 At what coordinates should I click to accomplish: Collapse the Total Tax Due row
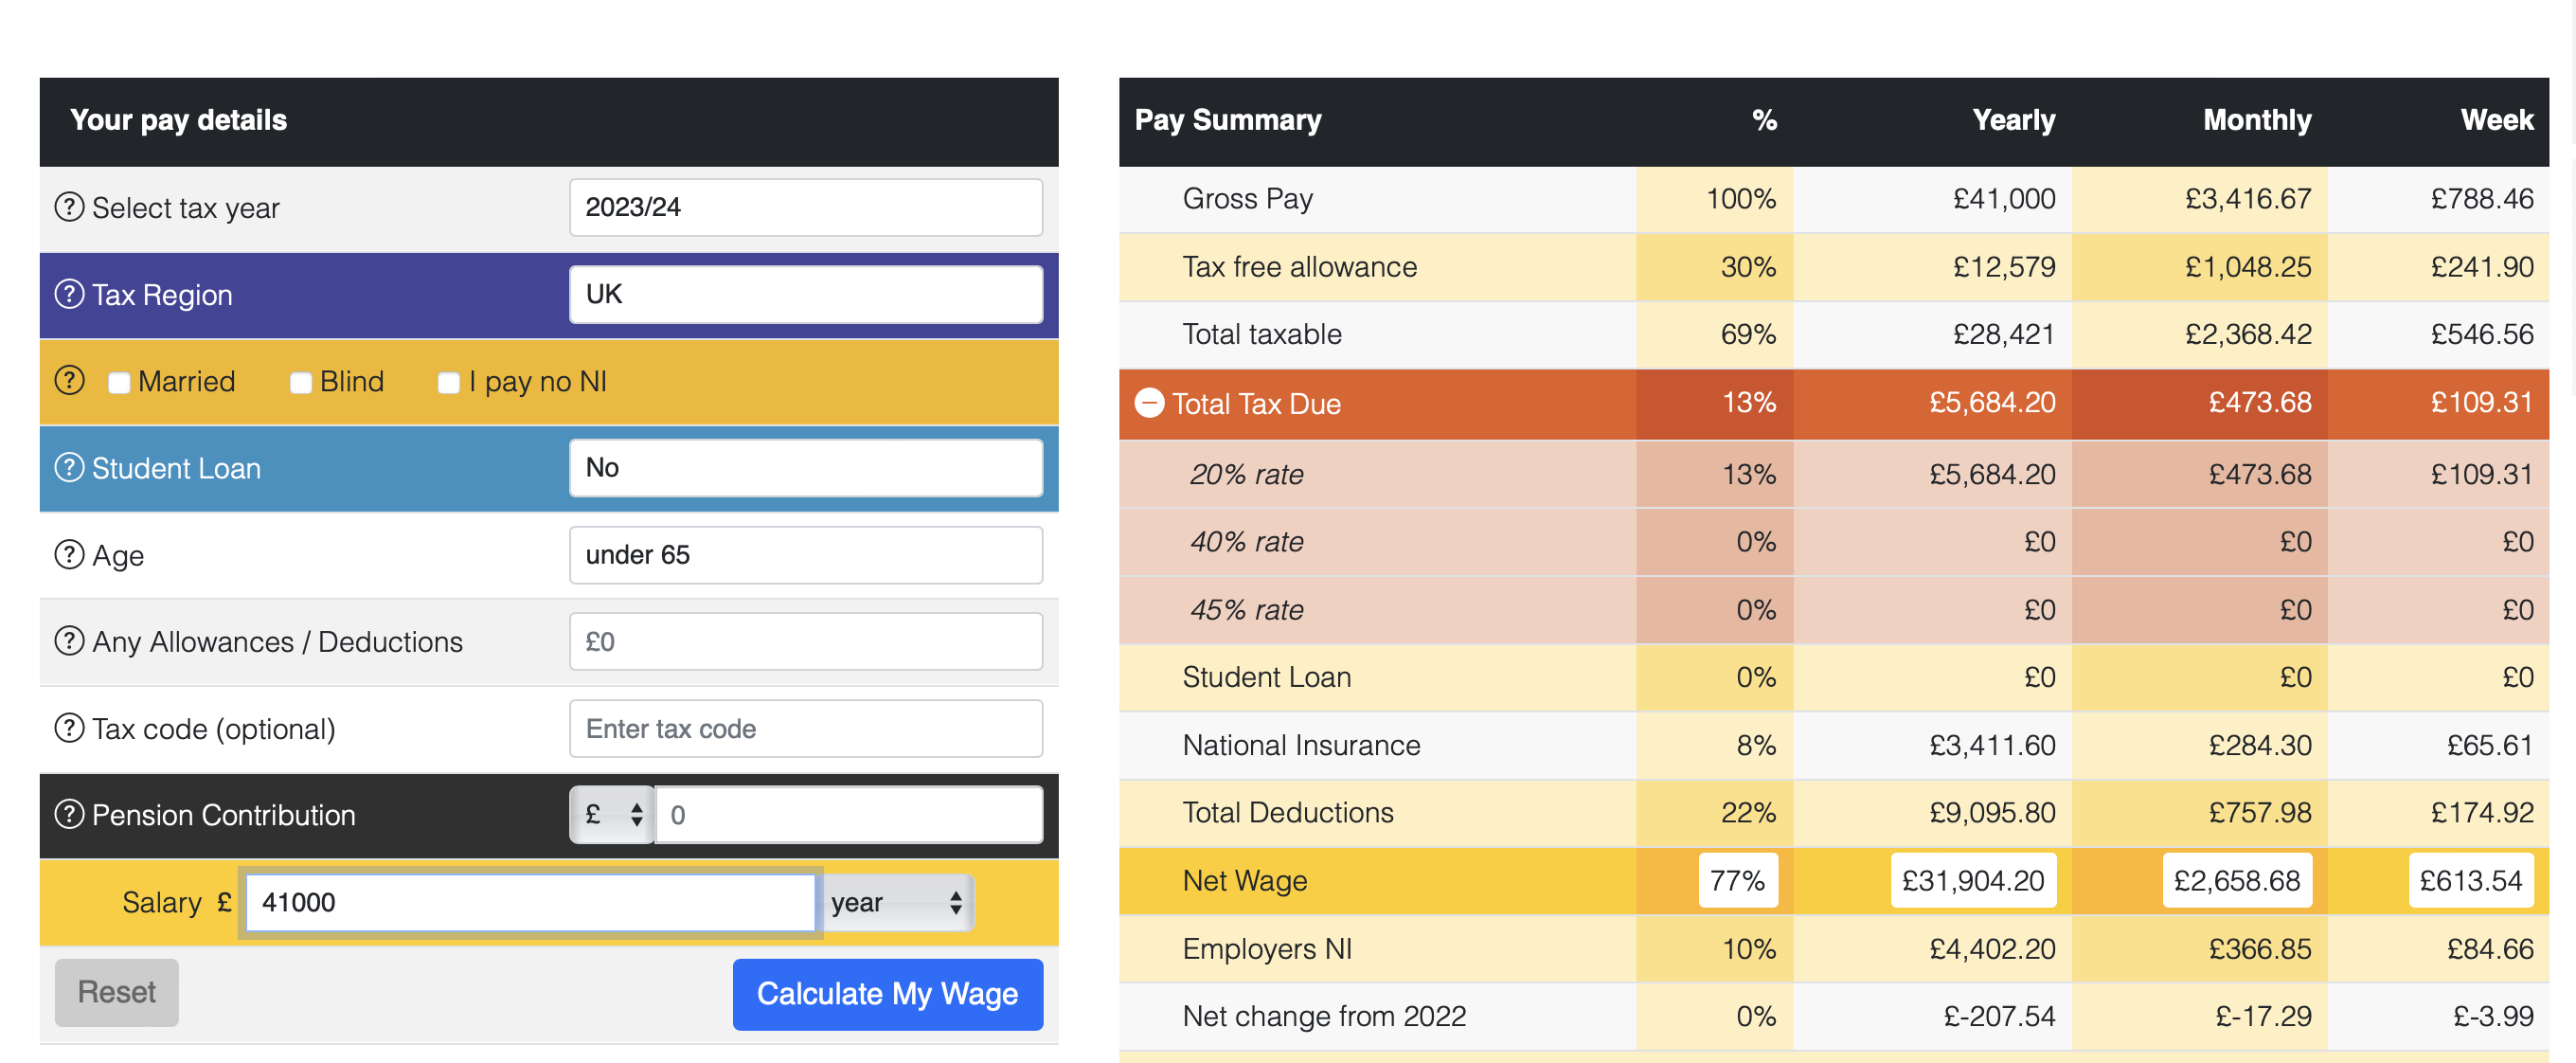pyautogui.click(x=1149, y=403)
